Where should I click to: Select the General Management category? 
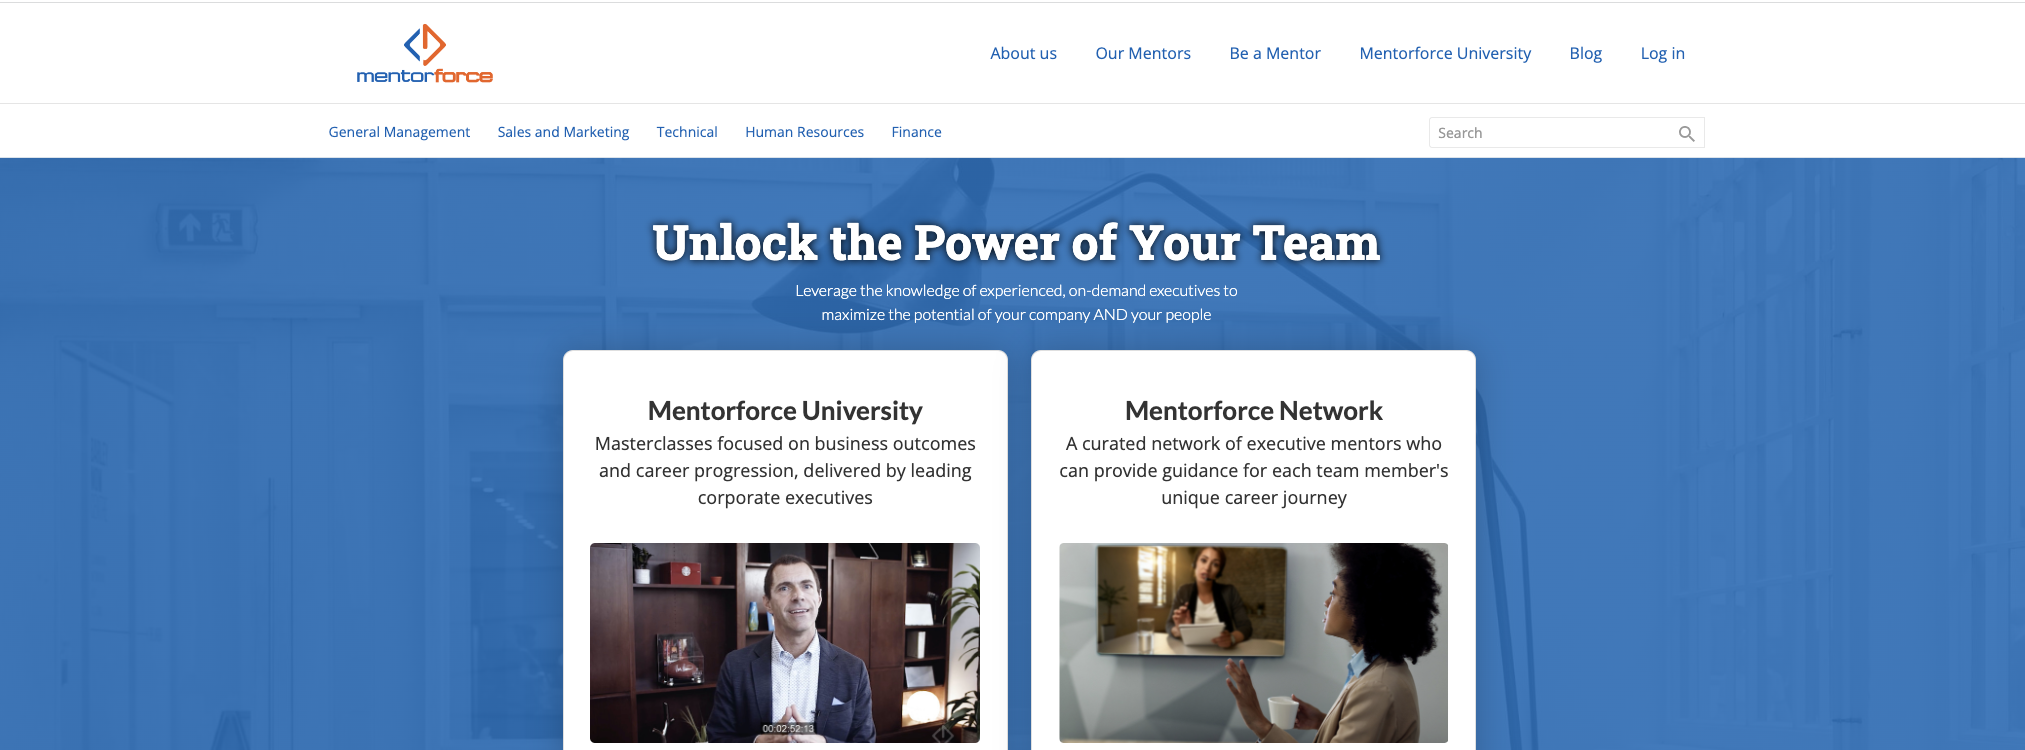click(x=399, y=132)
